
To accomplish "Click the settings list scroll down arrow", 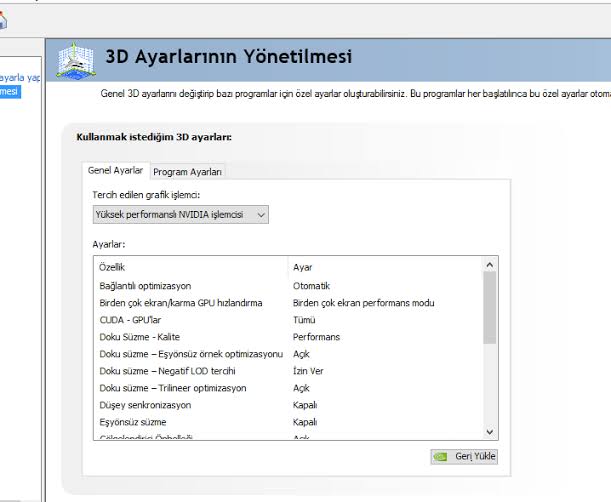I will pos(490,431).
